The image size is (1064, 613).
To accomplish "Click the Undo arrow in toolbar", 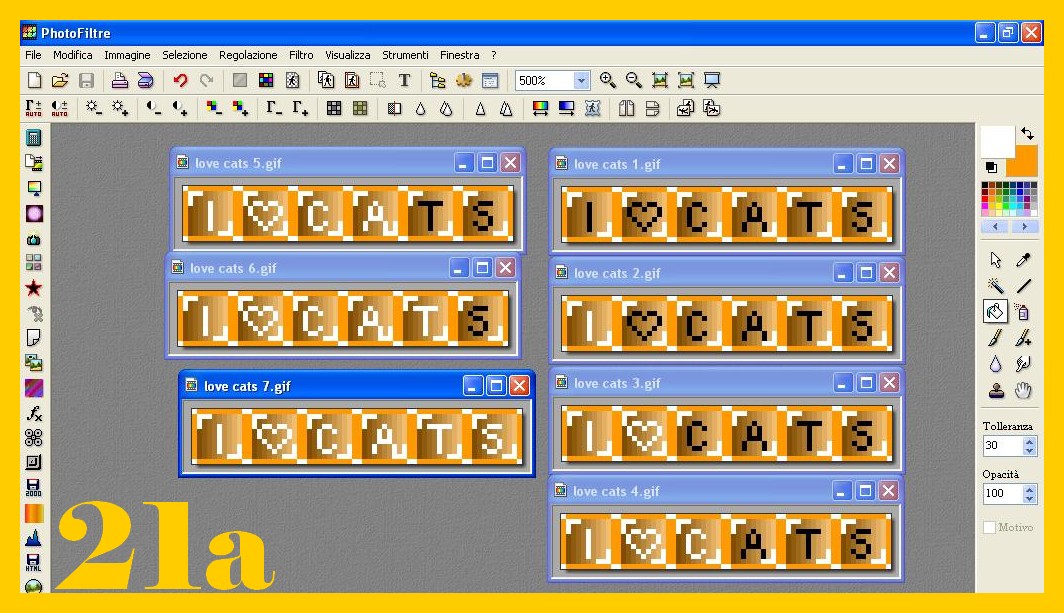I will click(180, 81).
